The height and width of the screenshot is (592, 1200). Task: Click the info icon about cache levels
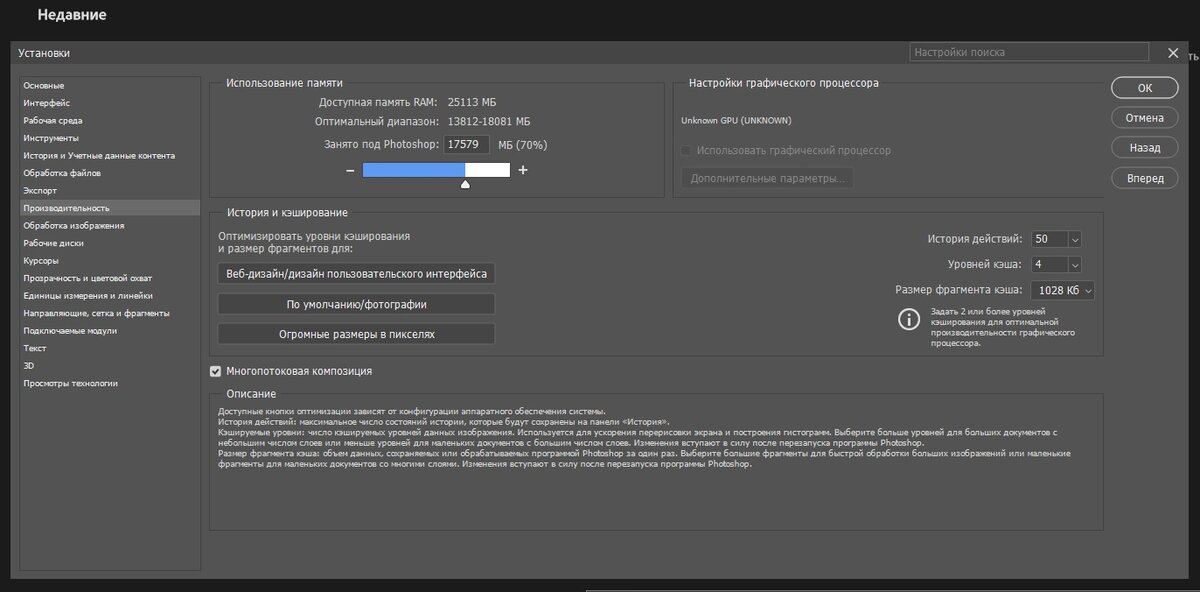point(909,320)
